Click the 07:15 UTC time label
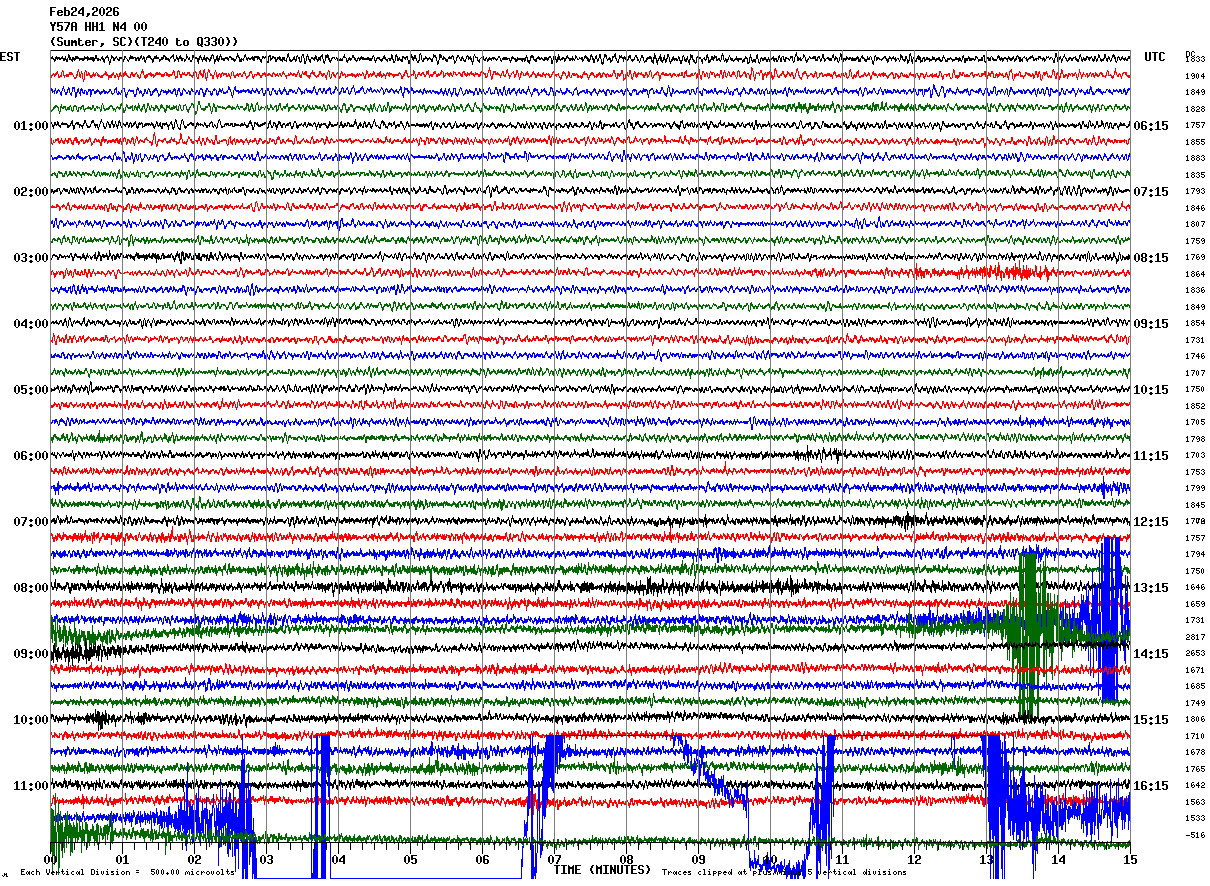The height and width of the screenshot is (886, 1210). tap(1152, 192)
